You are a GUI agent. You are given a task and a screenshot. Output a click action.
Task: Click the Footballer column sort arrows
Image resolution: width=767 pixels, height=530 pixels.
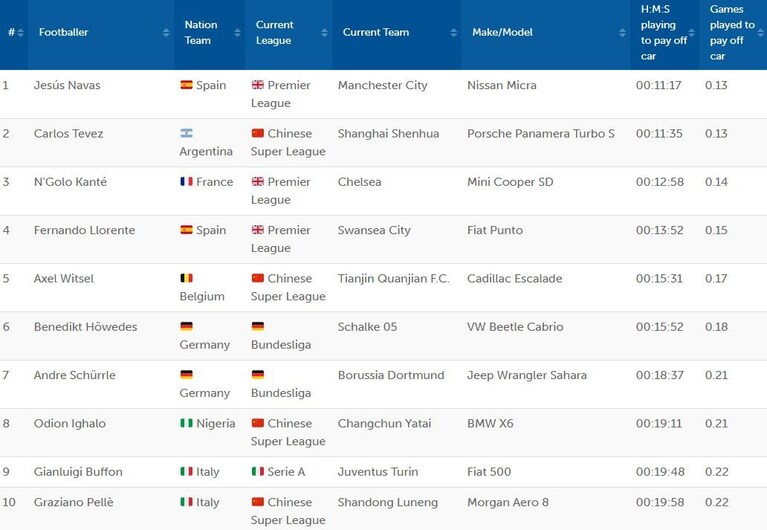pos(166,33)
